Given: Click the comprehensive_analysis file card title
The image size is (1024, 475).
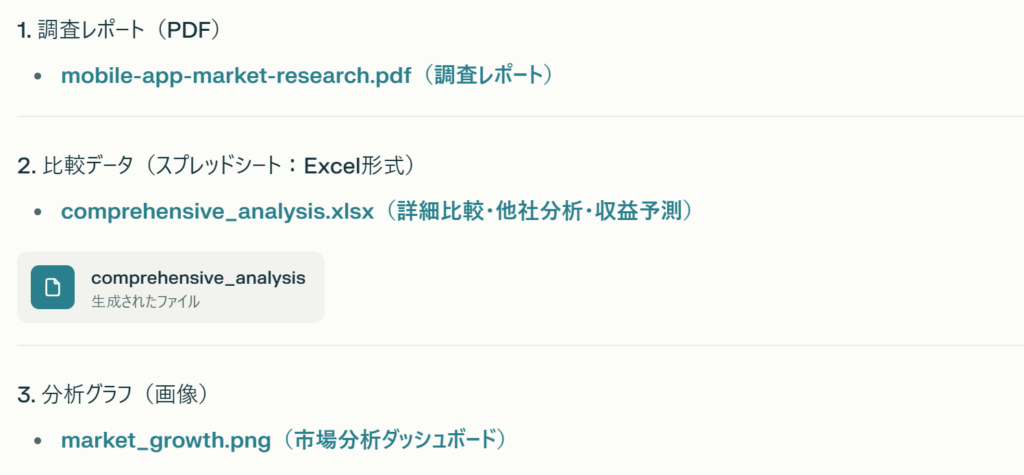Looking at the screenshot, I should pos(198,278).
